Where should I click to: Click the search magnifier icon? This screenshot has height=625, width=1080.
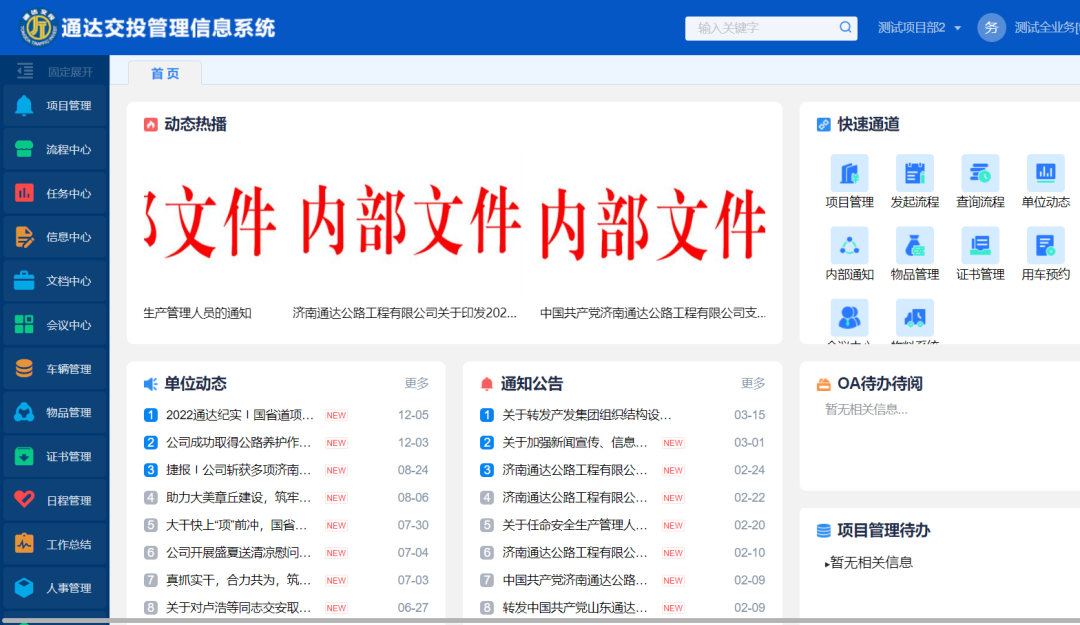(845, 28)
